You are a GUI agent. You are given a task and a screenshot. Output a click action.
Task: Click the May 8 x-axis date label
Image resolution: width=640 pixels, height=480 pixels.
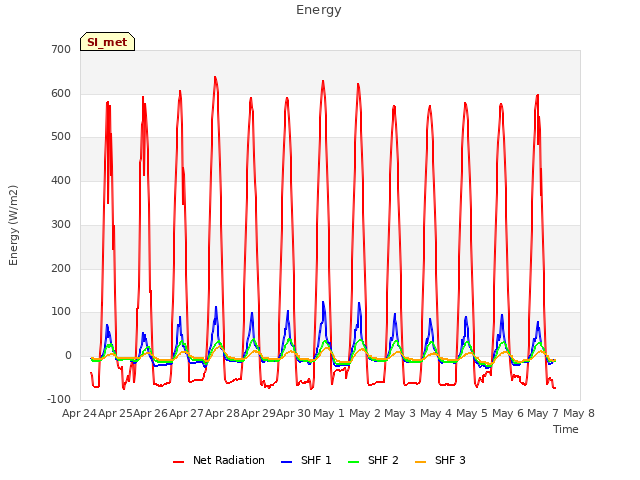tap(579, 413)
